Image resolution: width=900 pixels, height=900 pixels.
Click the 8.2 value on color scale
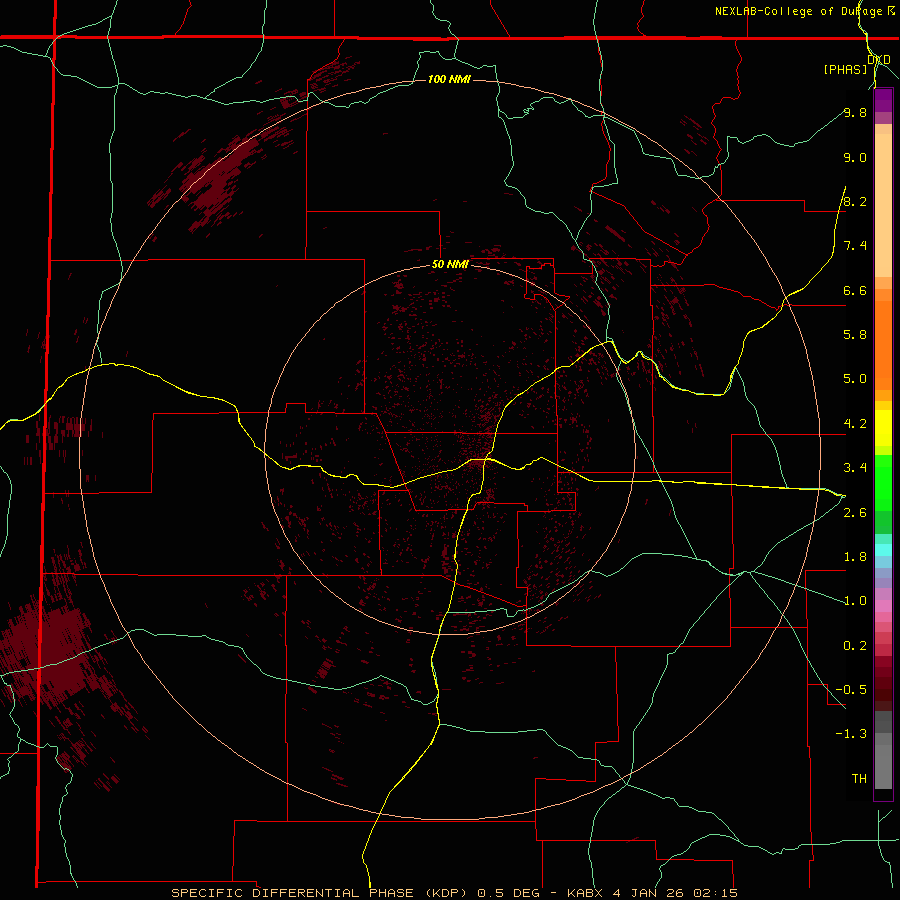855,201
